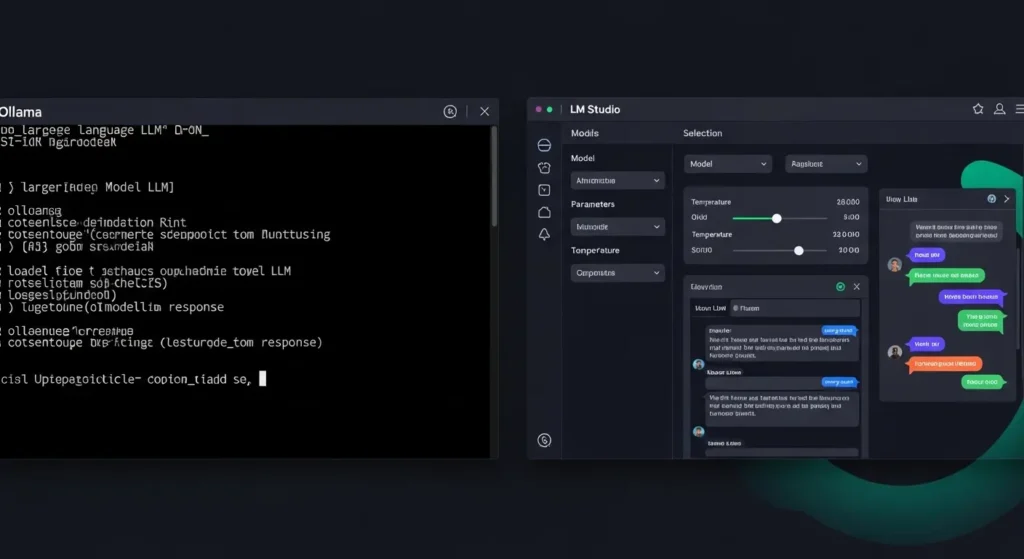Click the circular icon at the sidebar bottom
This screenshot has width=1024, height=559.
point(544,440)
